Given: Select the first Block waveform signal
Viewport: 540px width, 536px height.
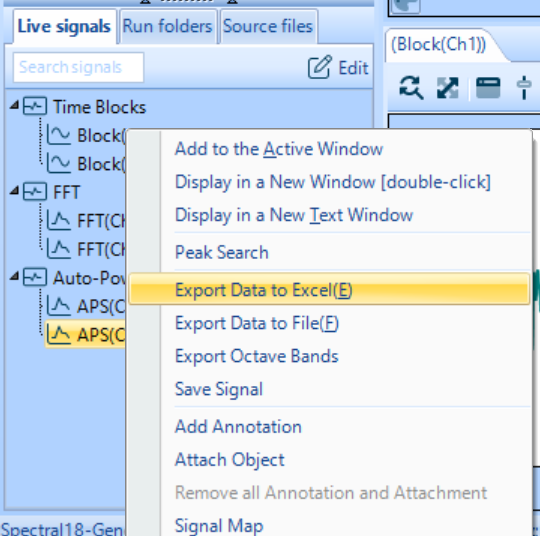Looking at the screenshot, I should [86, 135].
